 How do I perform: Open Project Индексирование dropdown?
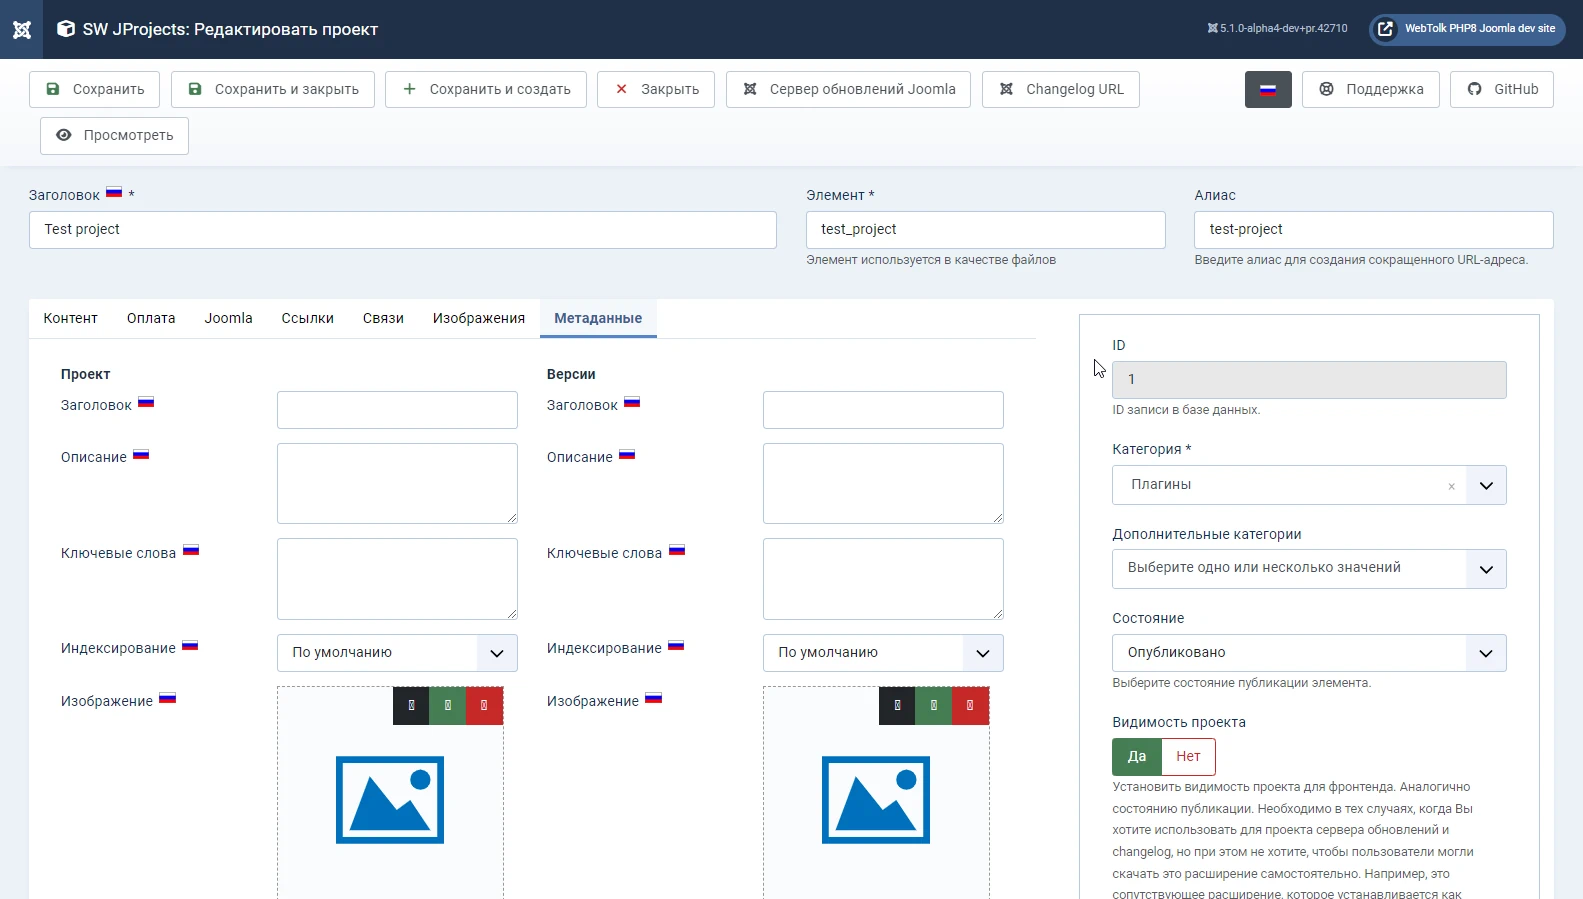pos(397,653)
